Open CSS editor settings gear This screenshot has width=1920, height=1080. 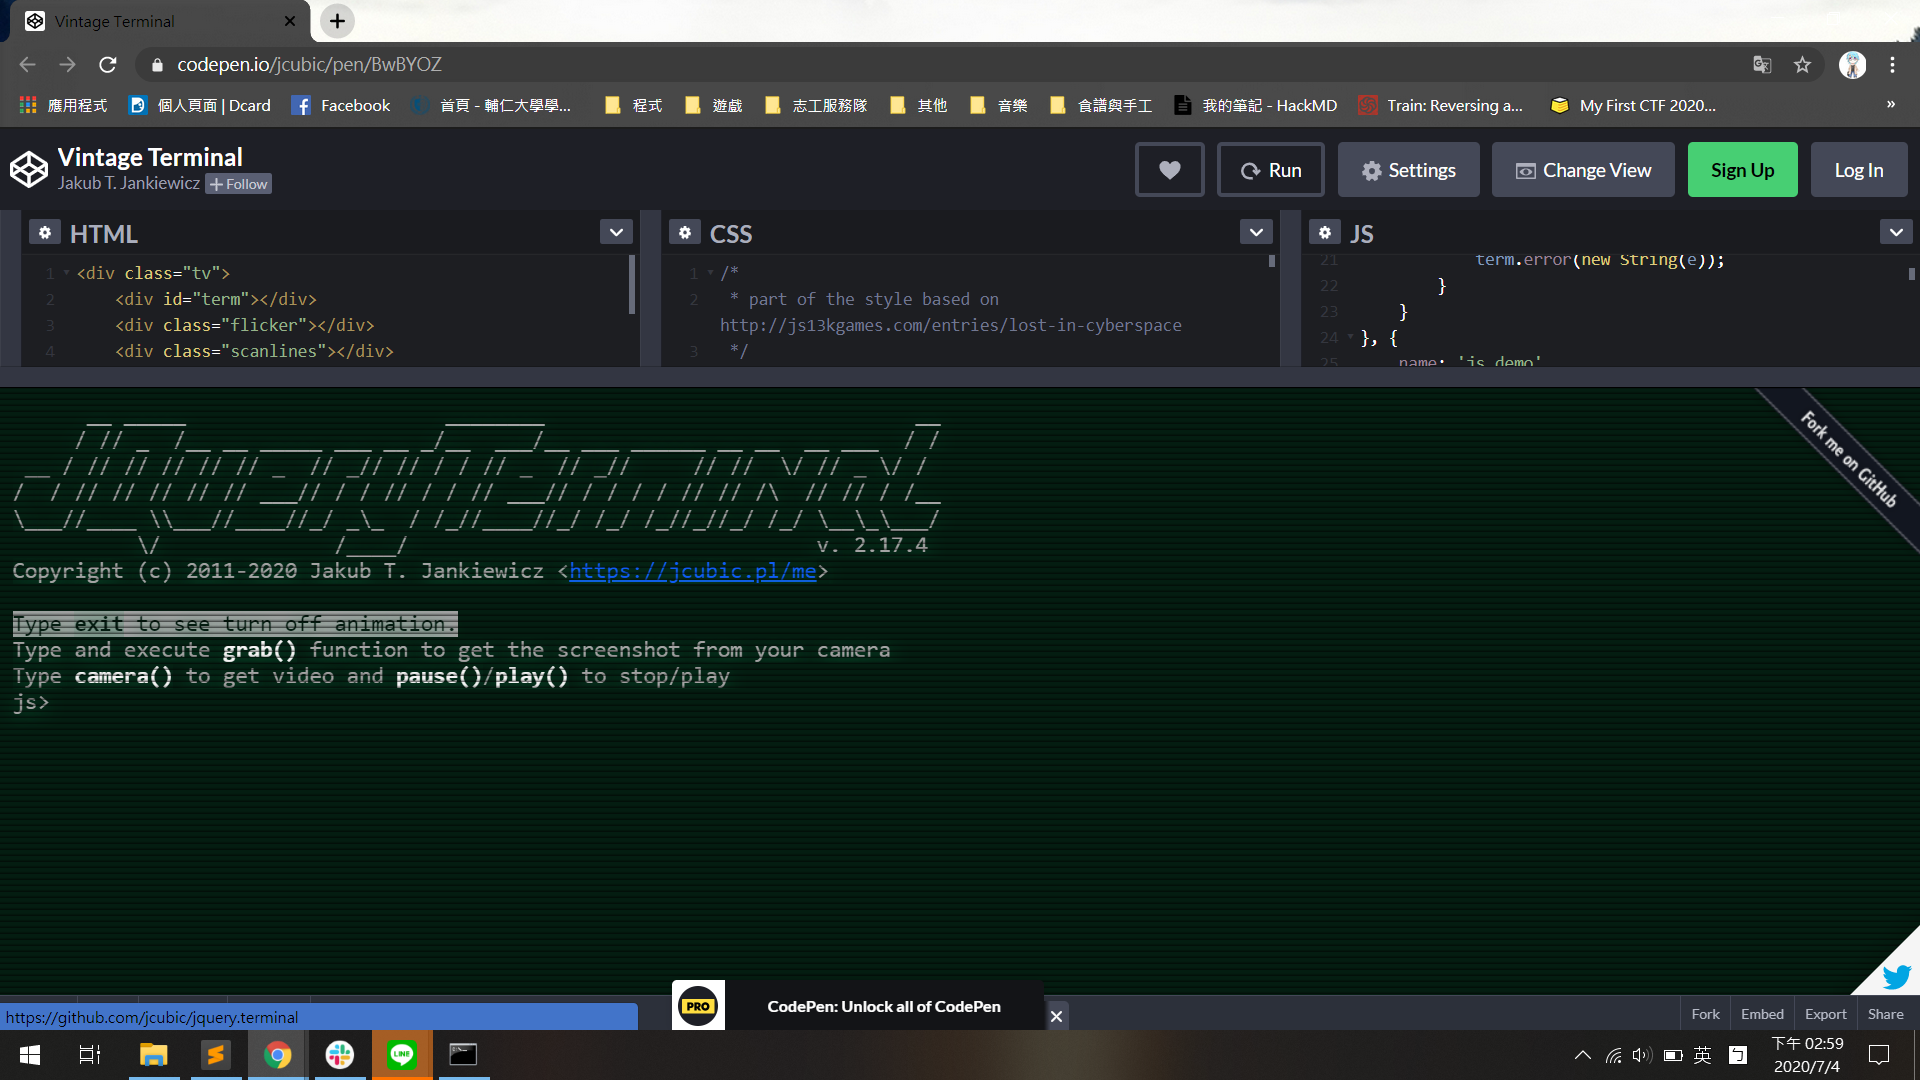pyautogui.click(x=684, y=233)
